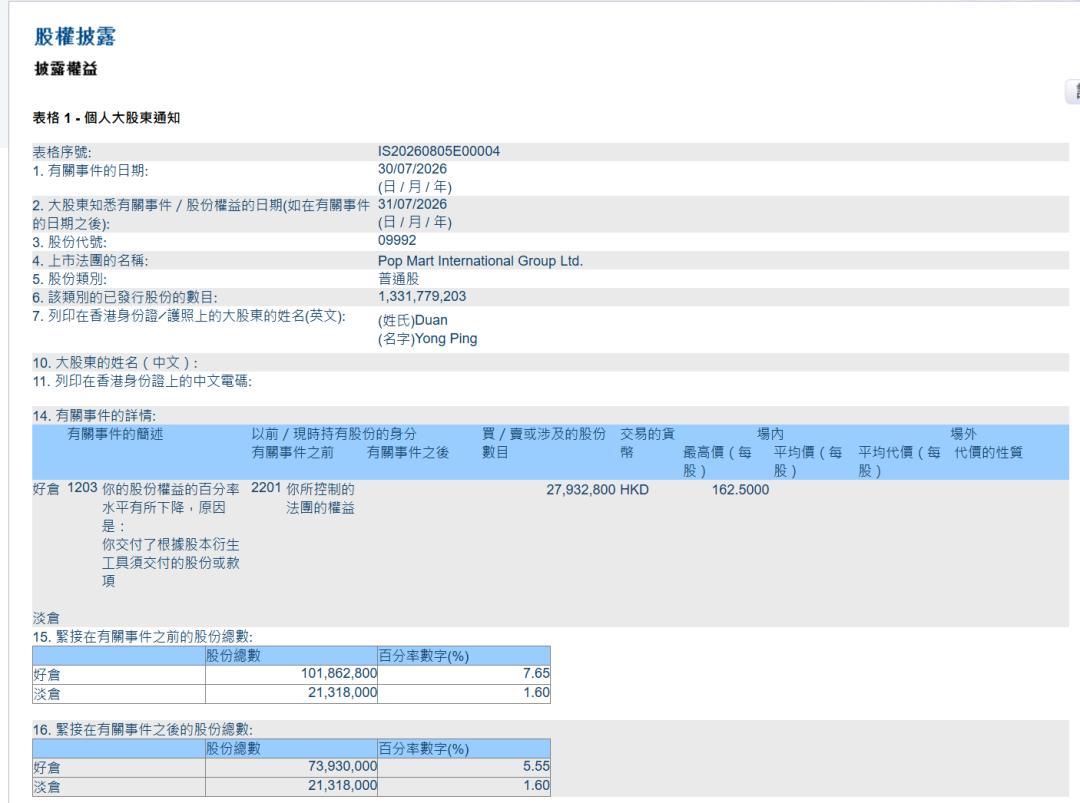Select issued shares figure 1,331,779,203
The height and width of the screenshot is (803, 1080).
pos(422,296)
